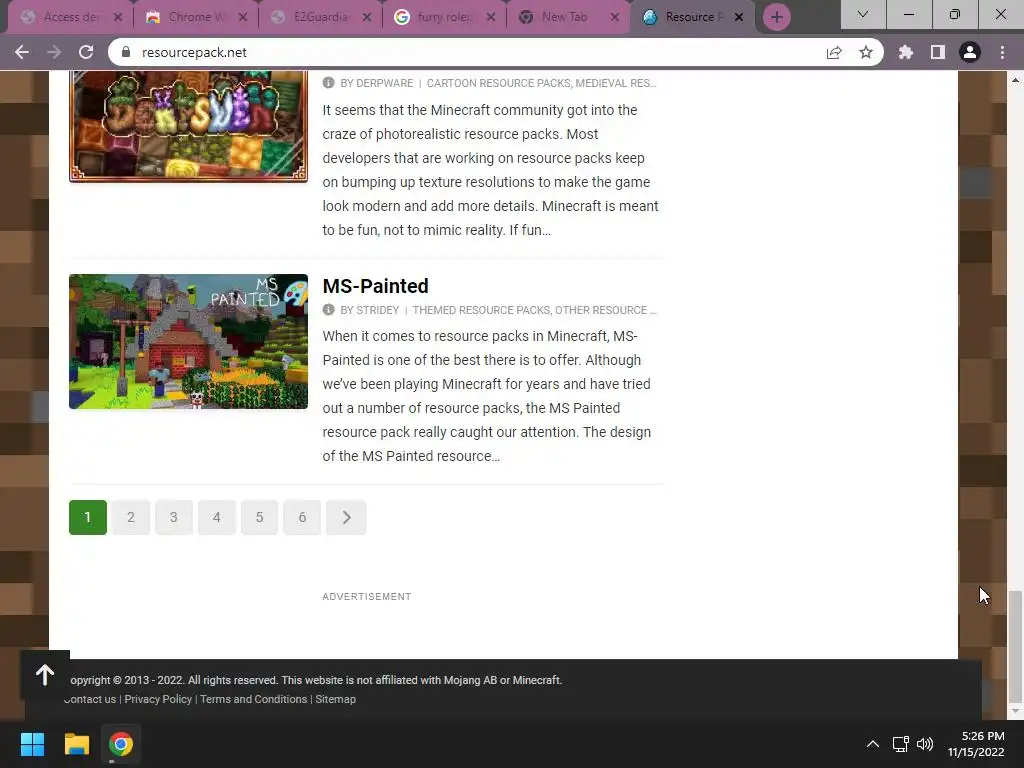Open network status in system tray
Screen dimensions: 1024x768
(x=901, y=744)
